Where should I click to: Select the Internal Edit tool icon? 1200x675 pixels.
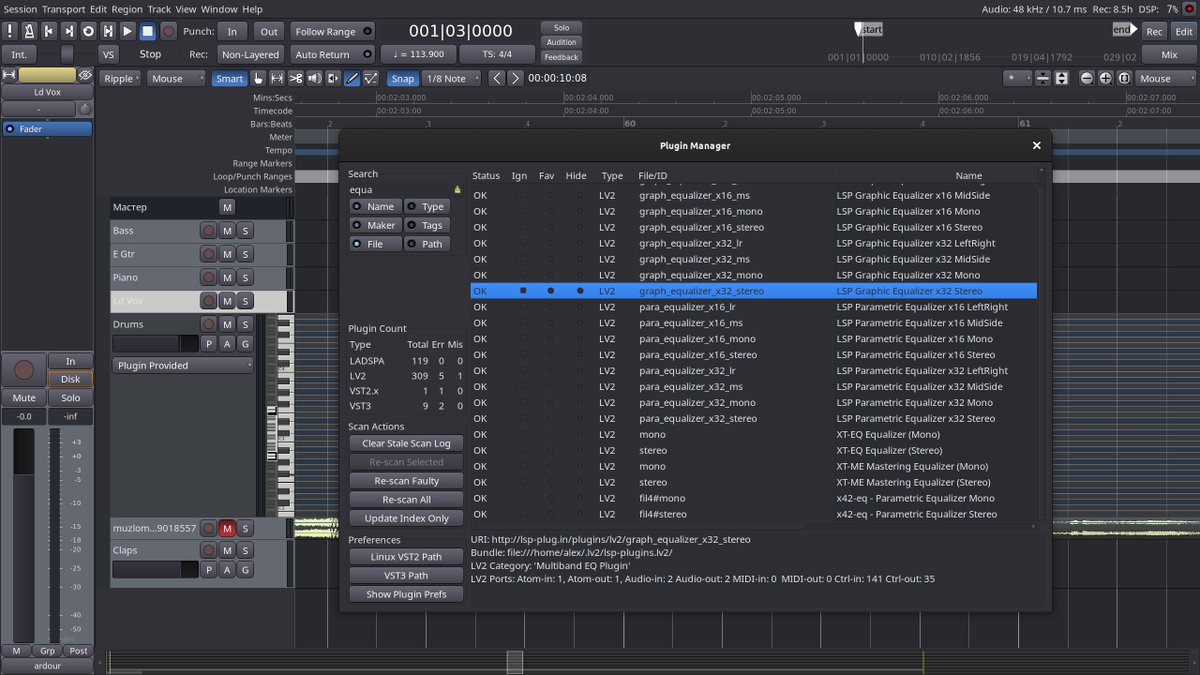(371, 78)
